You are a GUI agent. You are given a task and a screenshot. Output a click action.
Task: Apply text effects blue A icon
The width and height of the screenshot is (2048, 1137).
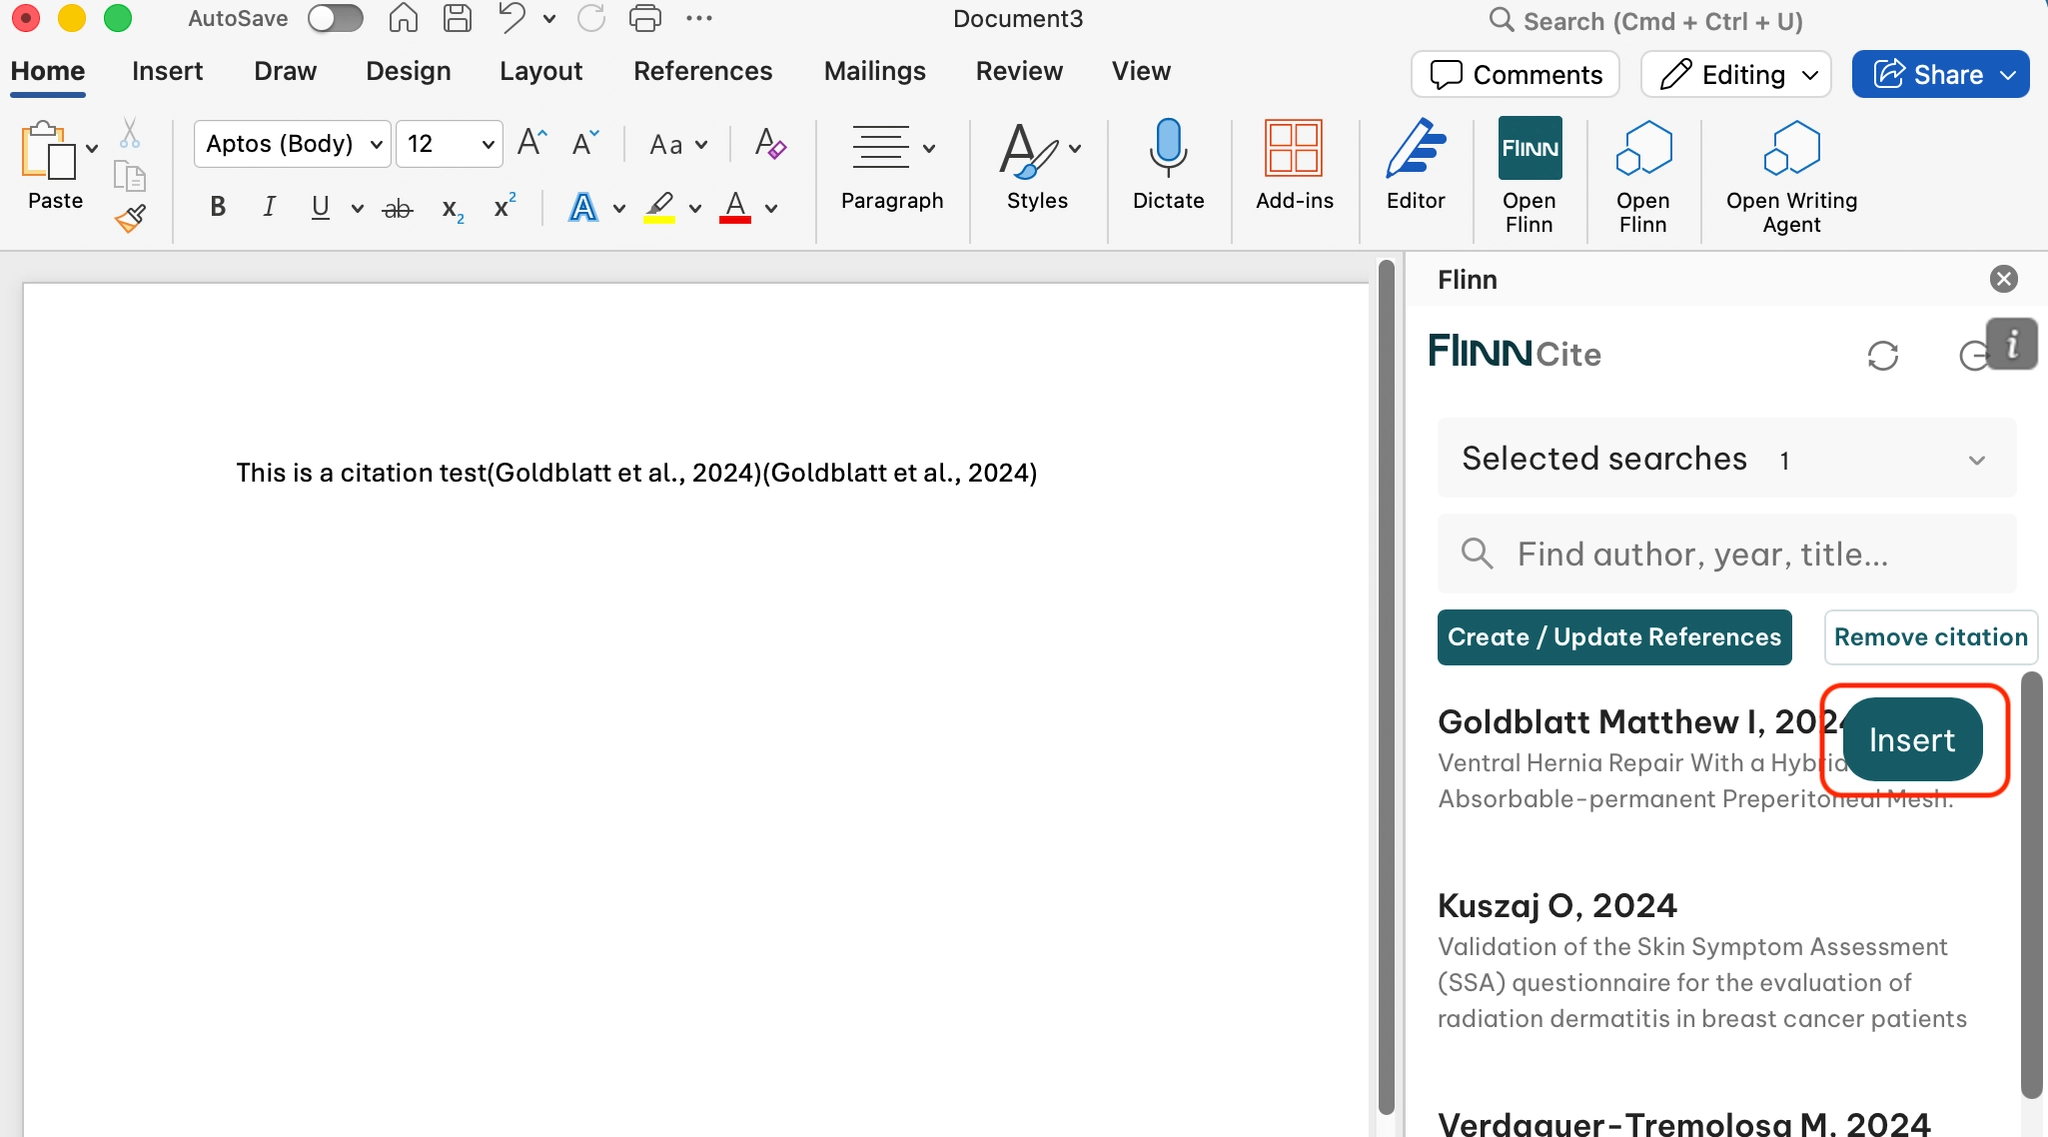pos(583,207)
